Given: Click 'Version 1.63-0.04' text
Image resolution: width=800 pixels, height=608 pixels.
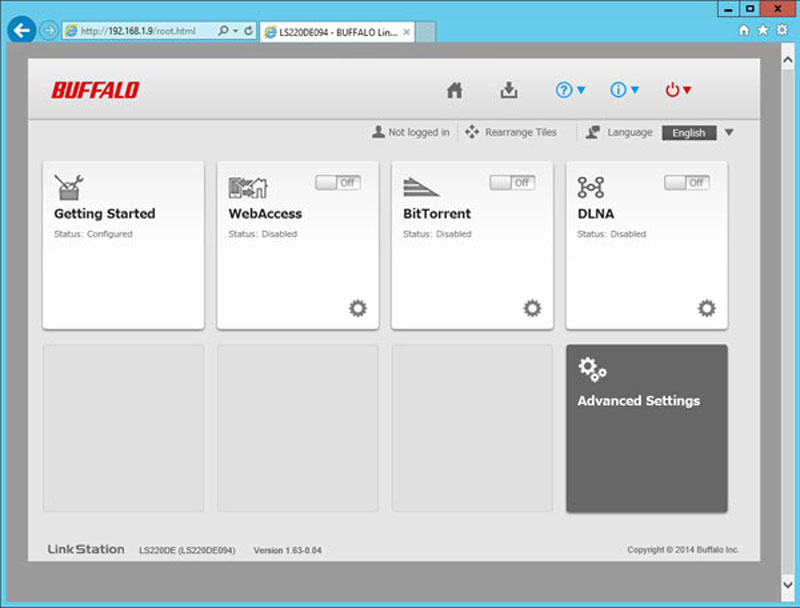Looking at the screenshot, I should click(287, 550).
